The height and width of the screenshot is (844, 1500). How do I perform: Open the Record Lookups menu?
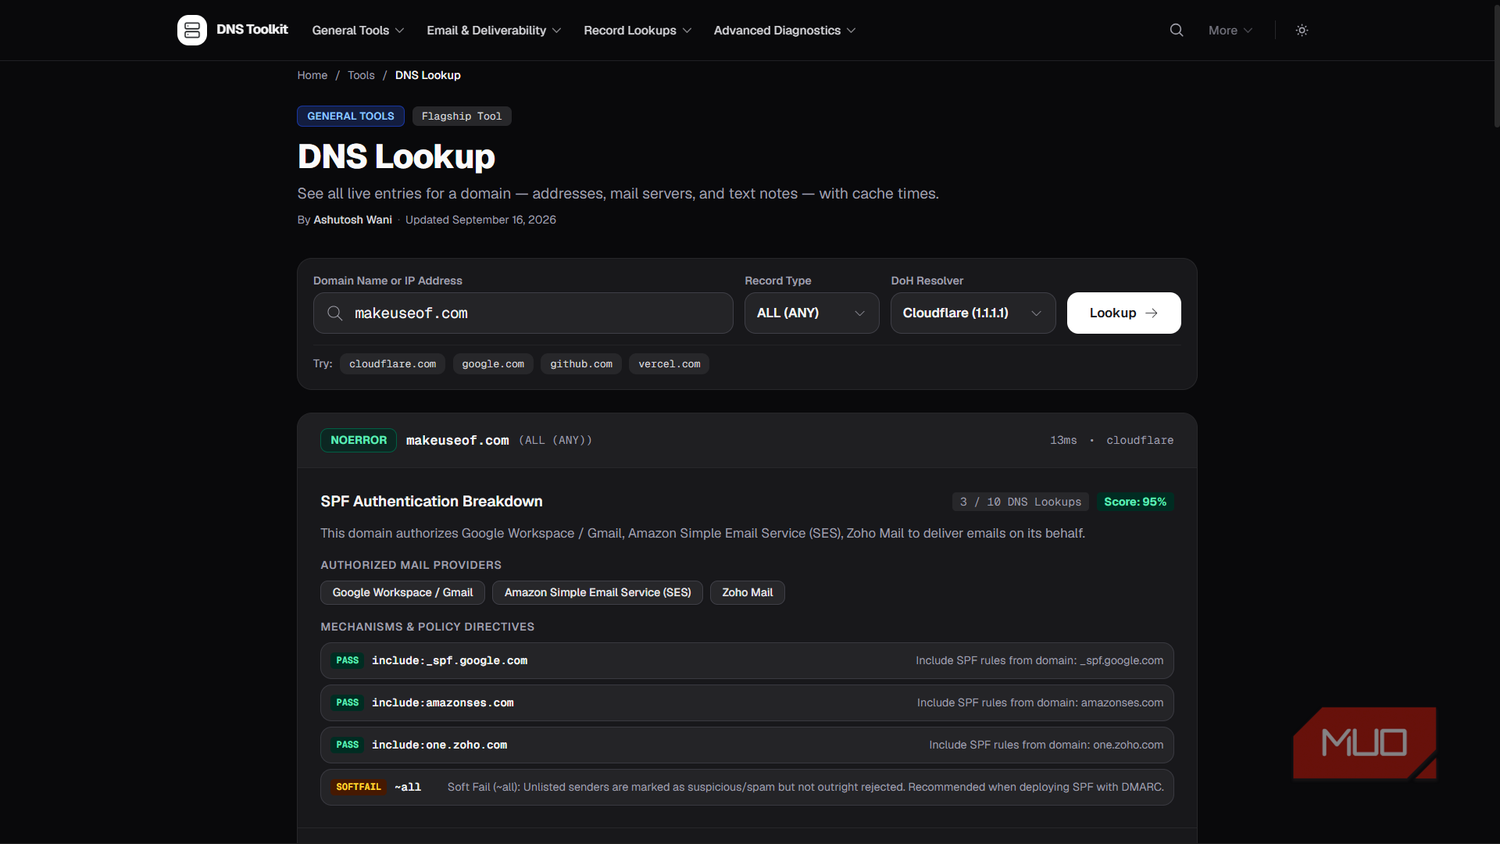pos(638,30)
